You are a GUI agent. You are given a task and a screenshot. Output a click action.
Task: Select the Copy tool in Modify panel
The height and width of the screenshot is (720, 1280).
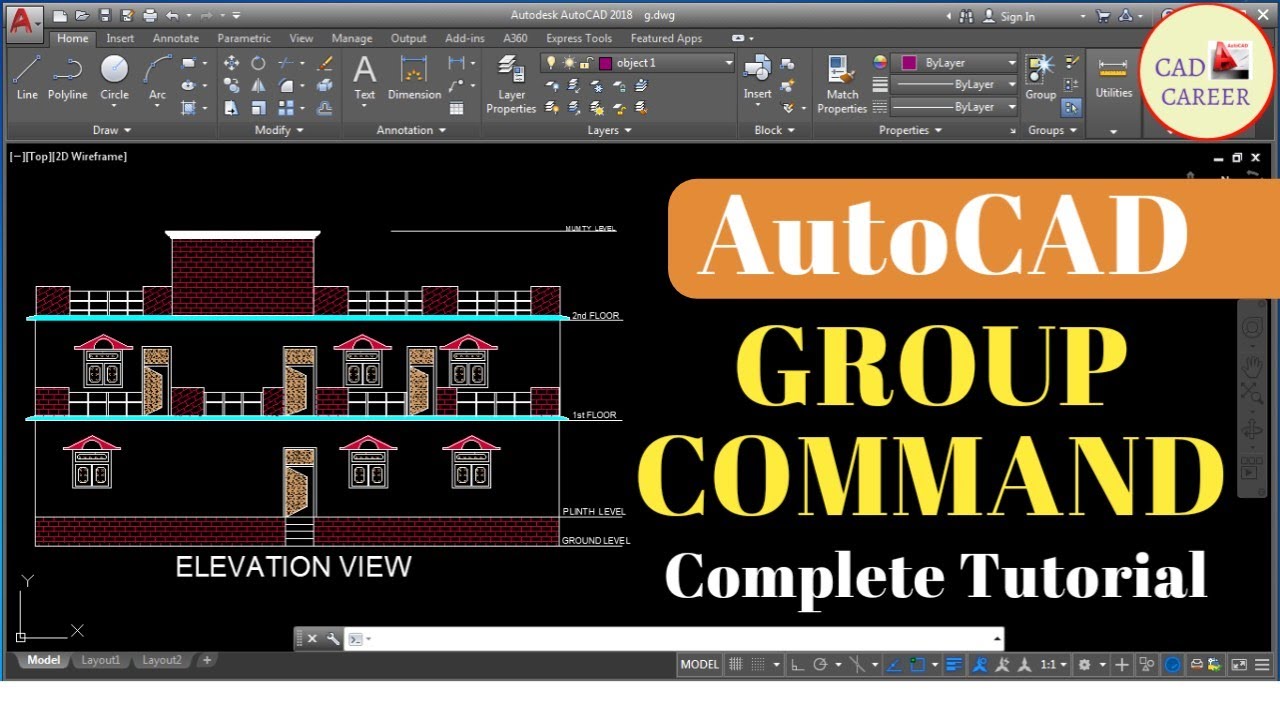click(231, 85)
